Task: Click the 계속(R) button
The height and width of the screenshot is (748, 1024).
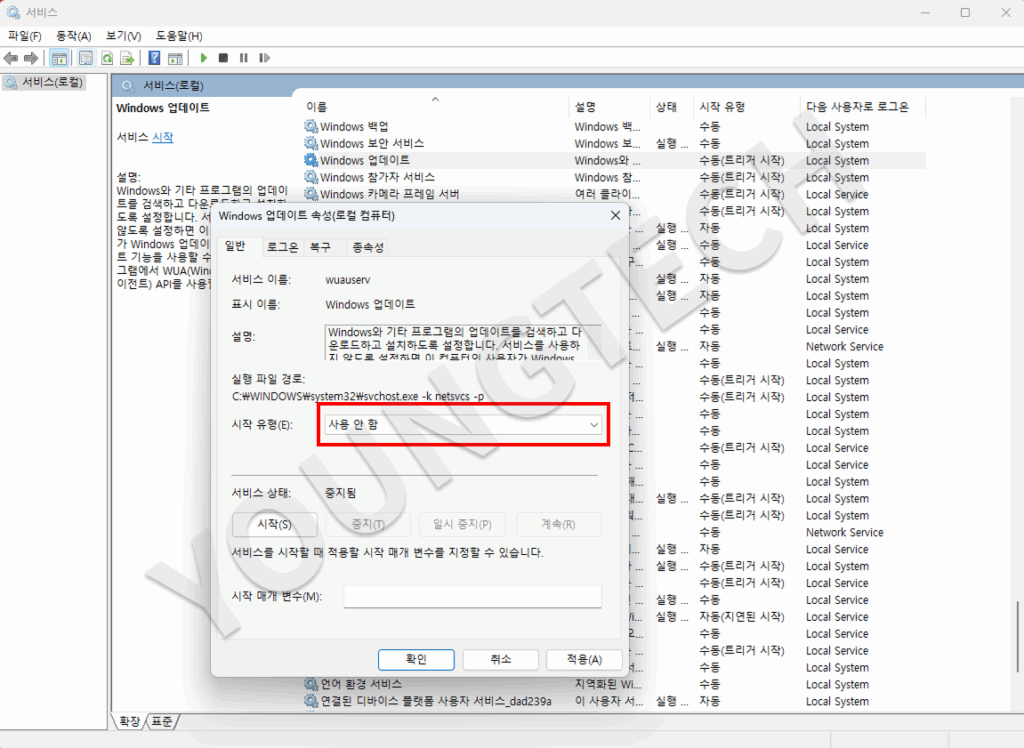Action: coord(558,524)
